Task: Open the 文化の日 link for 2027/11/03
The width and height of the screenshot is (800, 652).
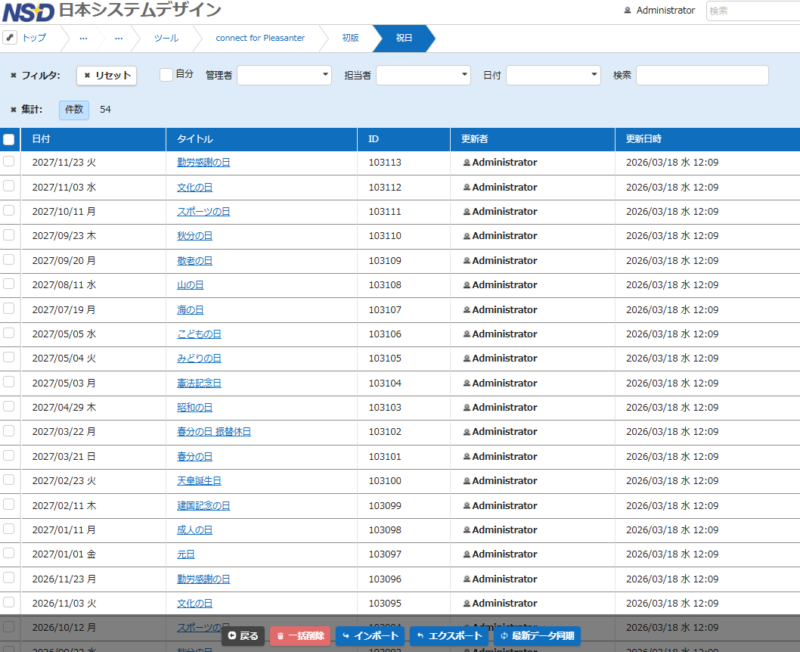Action: (x=195, y=187)
